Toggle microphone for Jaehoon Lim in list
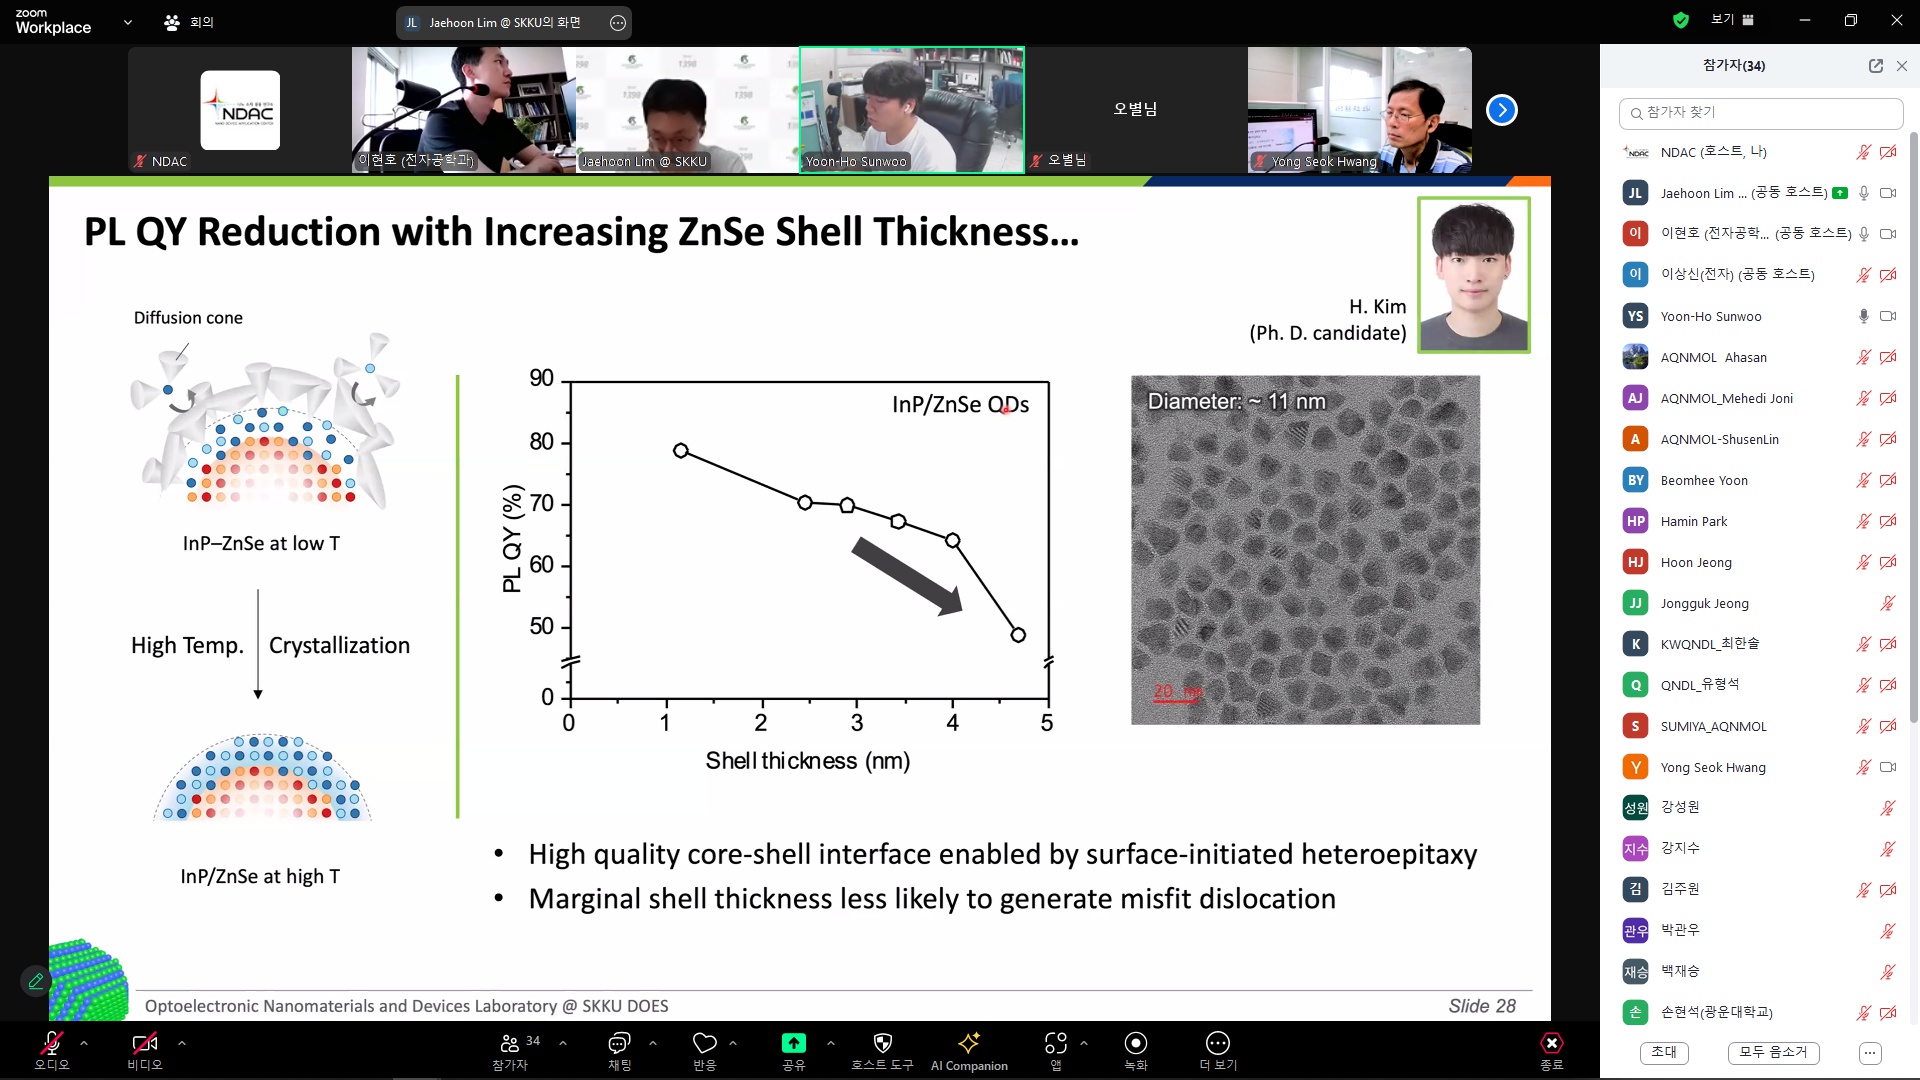This screenshot has height=1080, width=1920. coord(1864,193)
